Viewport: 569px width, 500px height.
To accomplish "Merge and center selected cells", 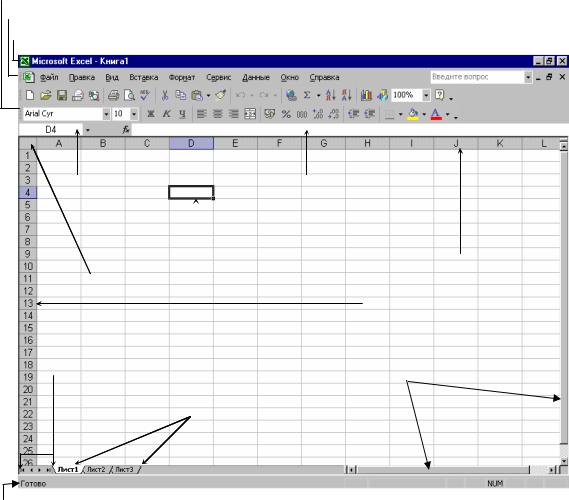I will [250, 114].
